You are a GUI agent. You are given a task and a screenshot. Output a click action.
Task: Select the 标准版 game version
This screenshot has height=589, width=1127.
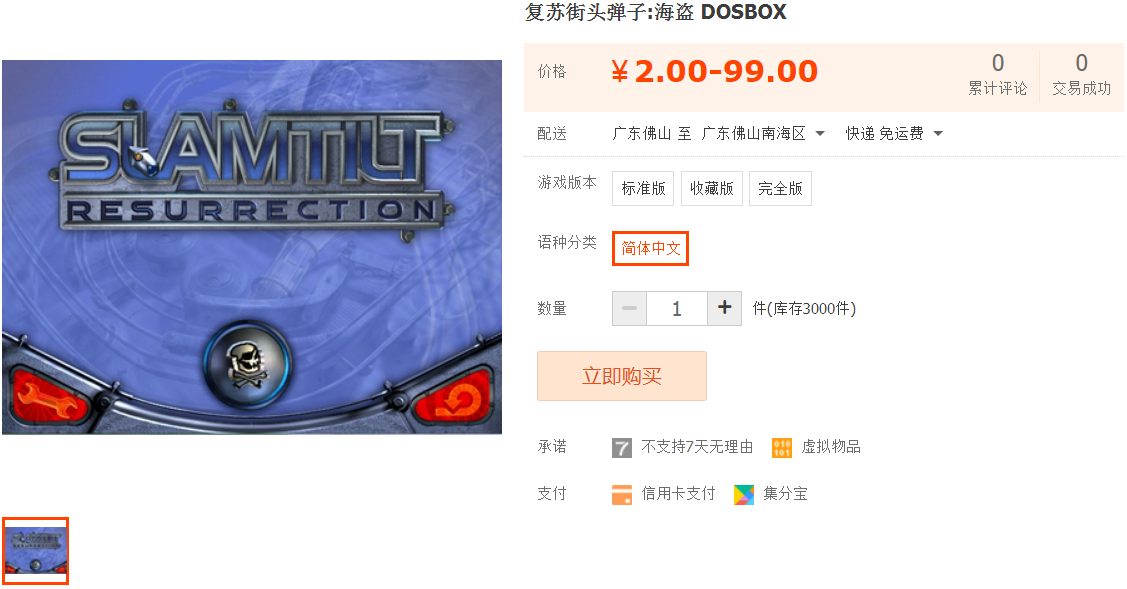[643, 188]
